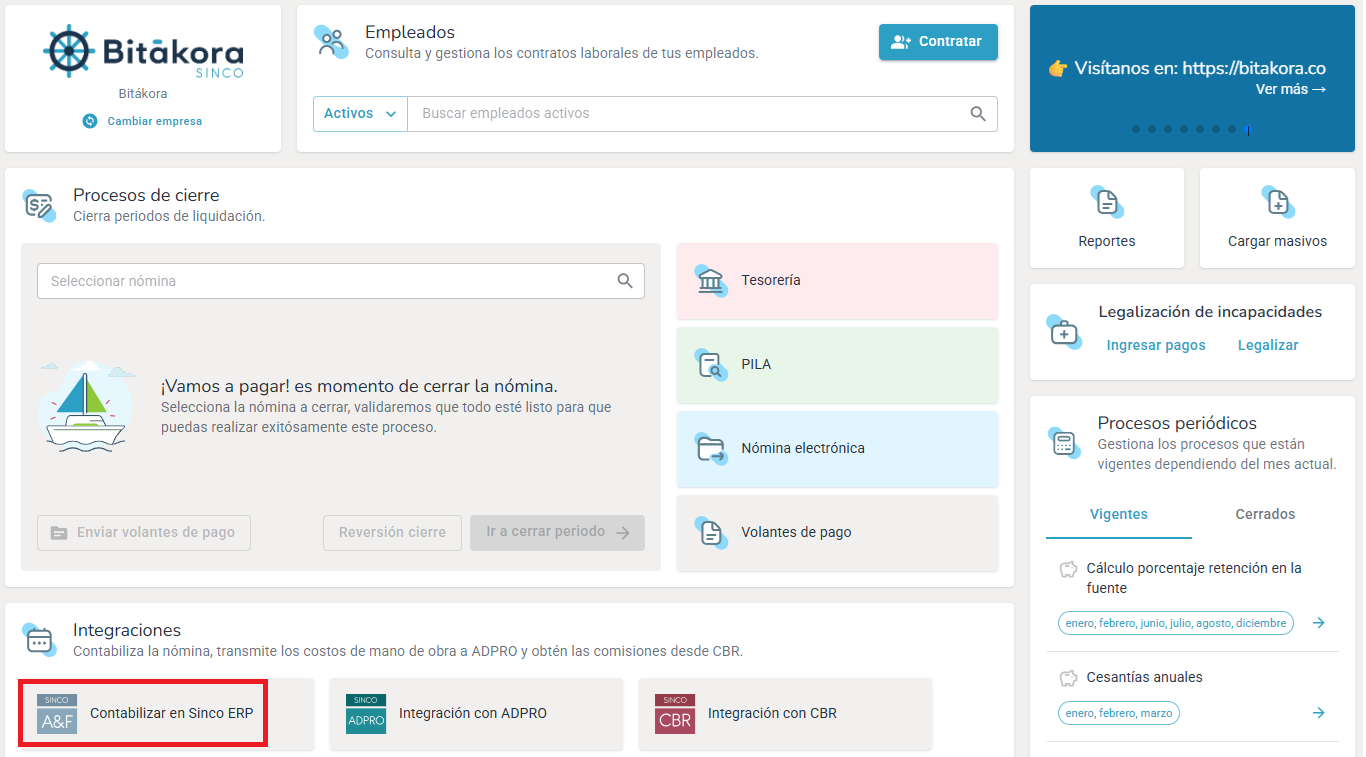Click the Reportes document icon
This screenshot has height=757, width=1366.
click(1106, 202)
